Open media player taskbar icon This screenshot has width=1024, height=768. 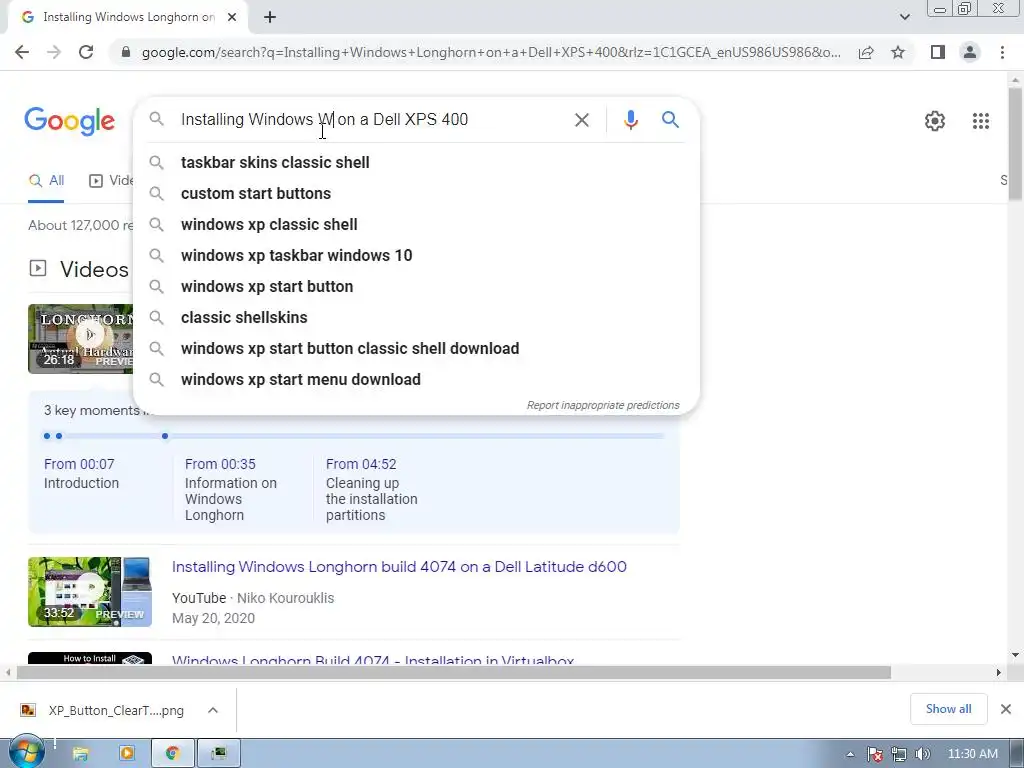point(127,754)
